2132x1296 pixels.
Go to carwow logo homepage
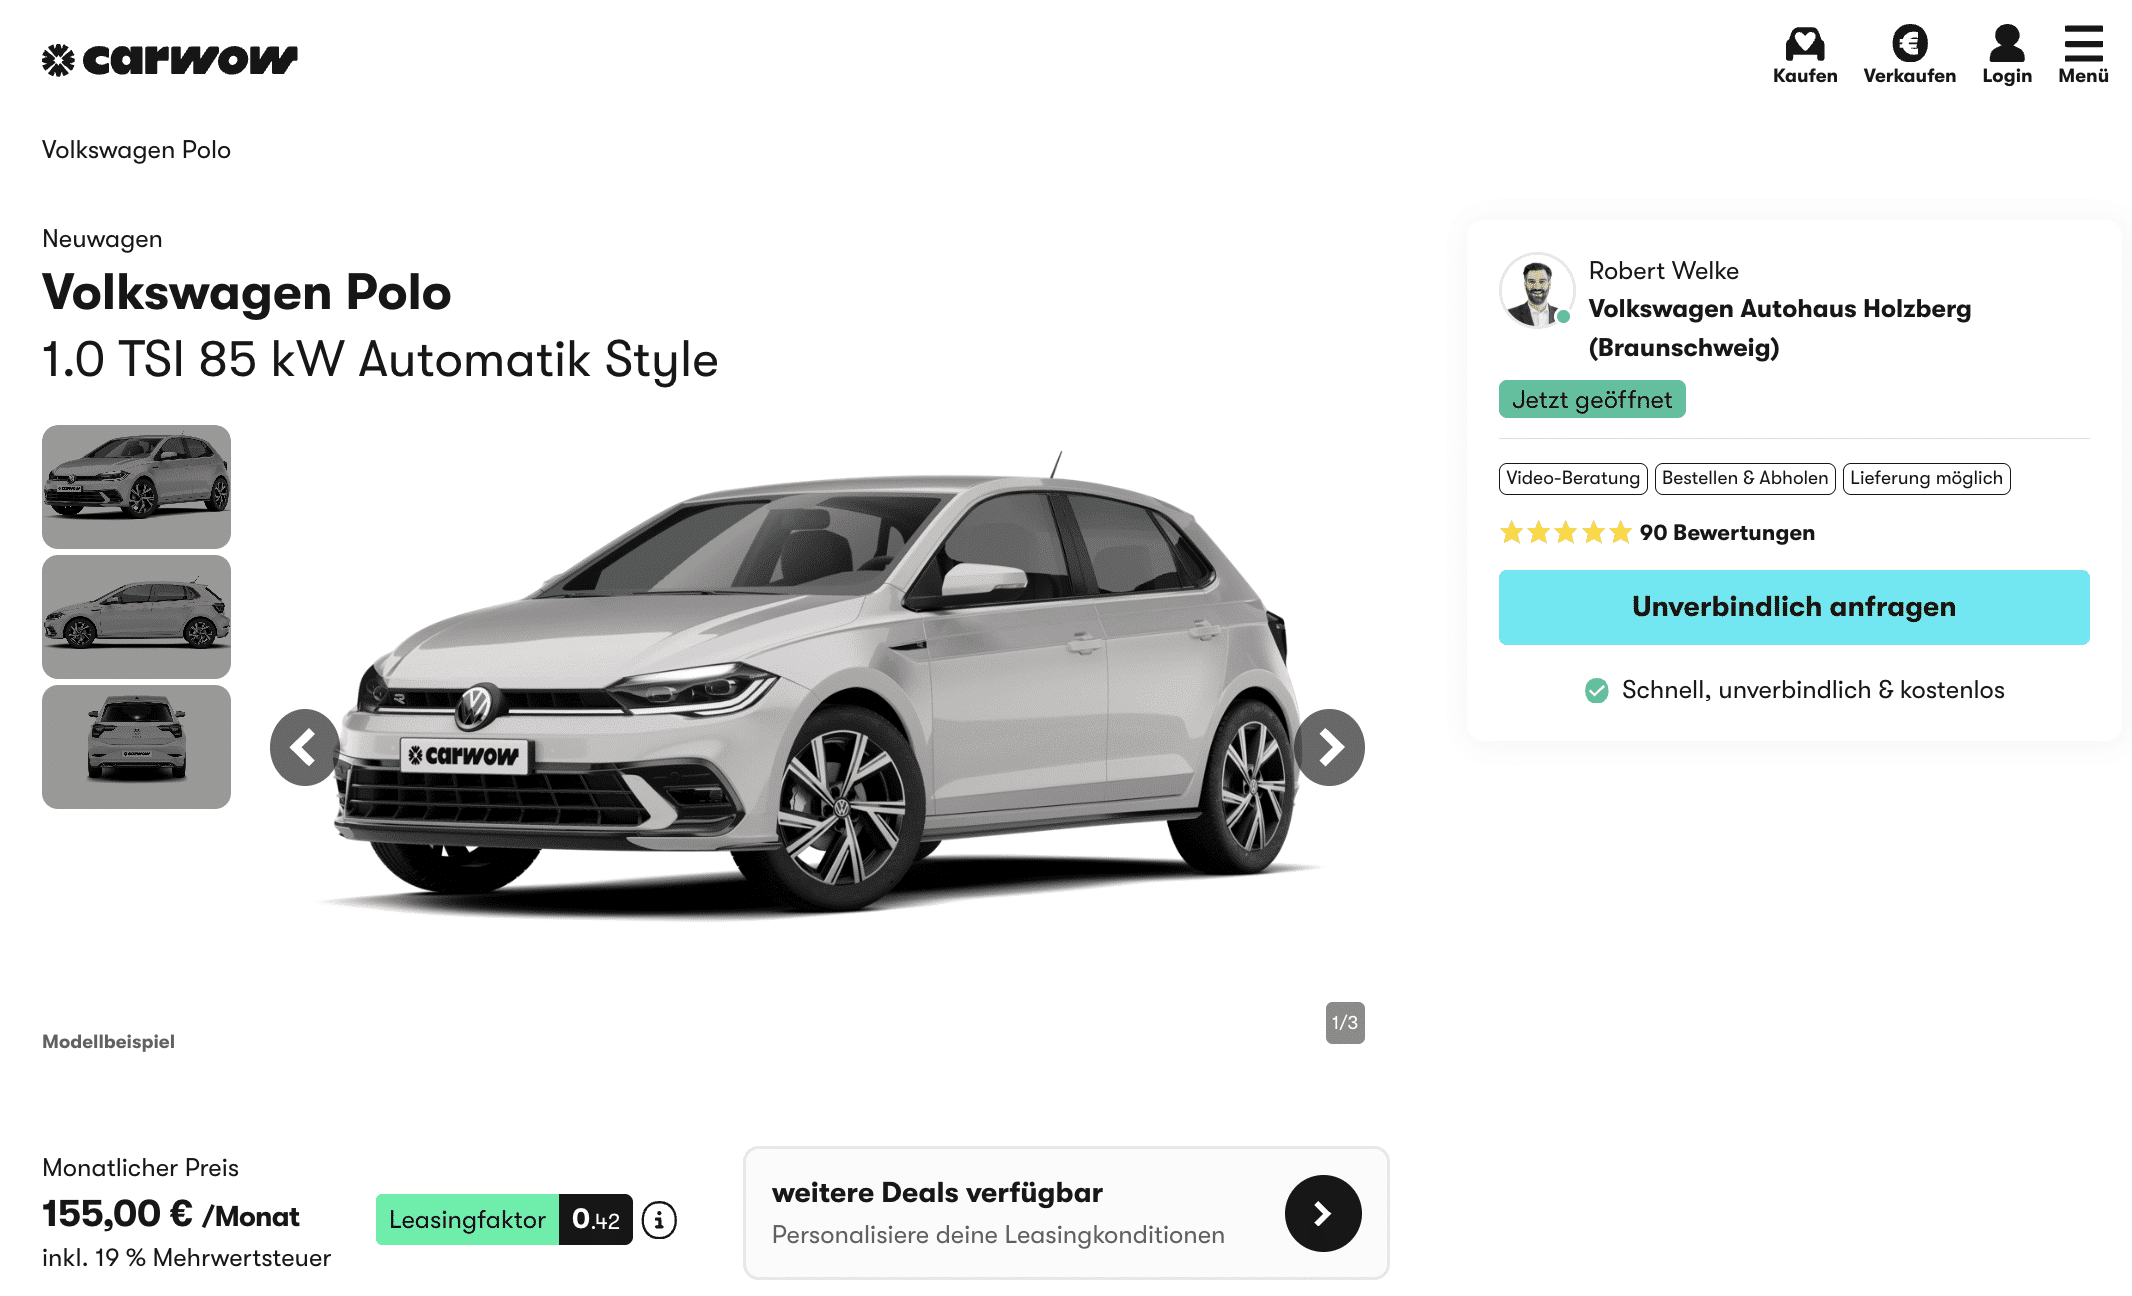point(170,60)
